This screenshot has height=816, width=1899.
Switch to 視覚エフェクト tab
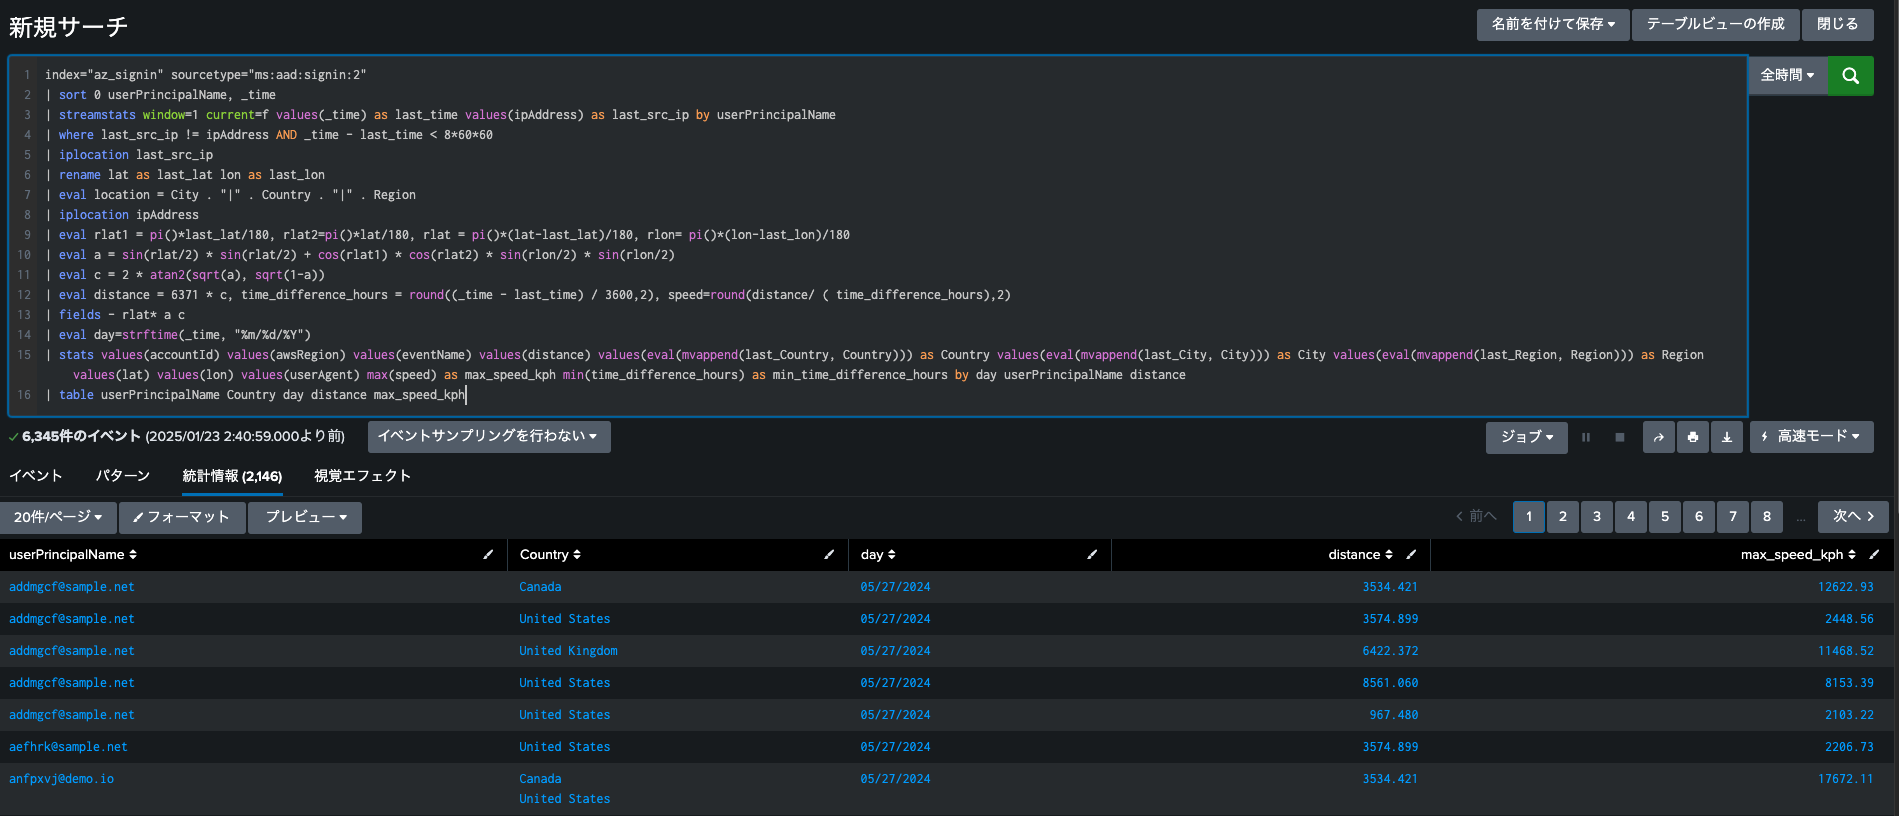363,476
